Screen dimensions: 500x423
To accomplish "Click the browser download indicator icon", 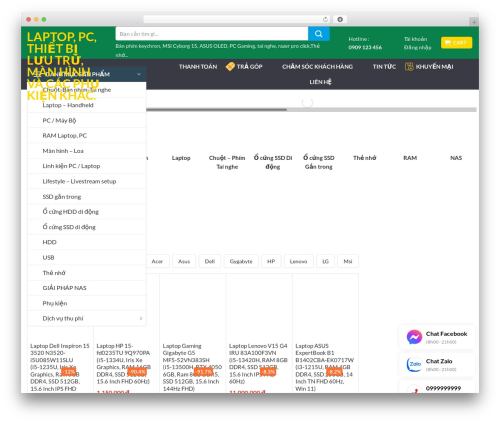I will pyautogui.click(x=340, y=19).
